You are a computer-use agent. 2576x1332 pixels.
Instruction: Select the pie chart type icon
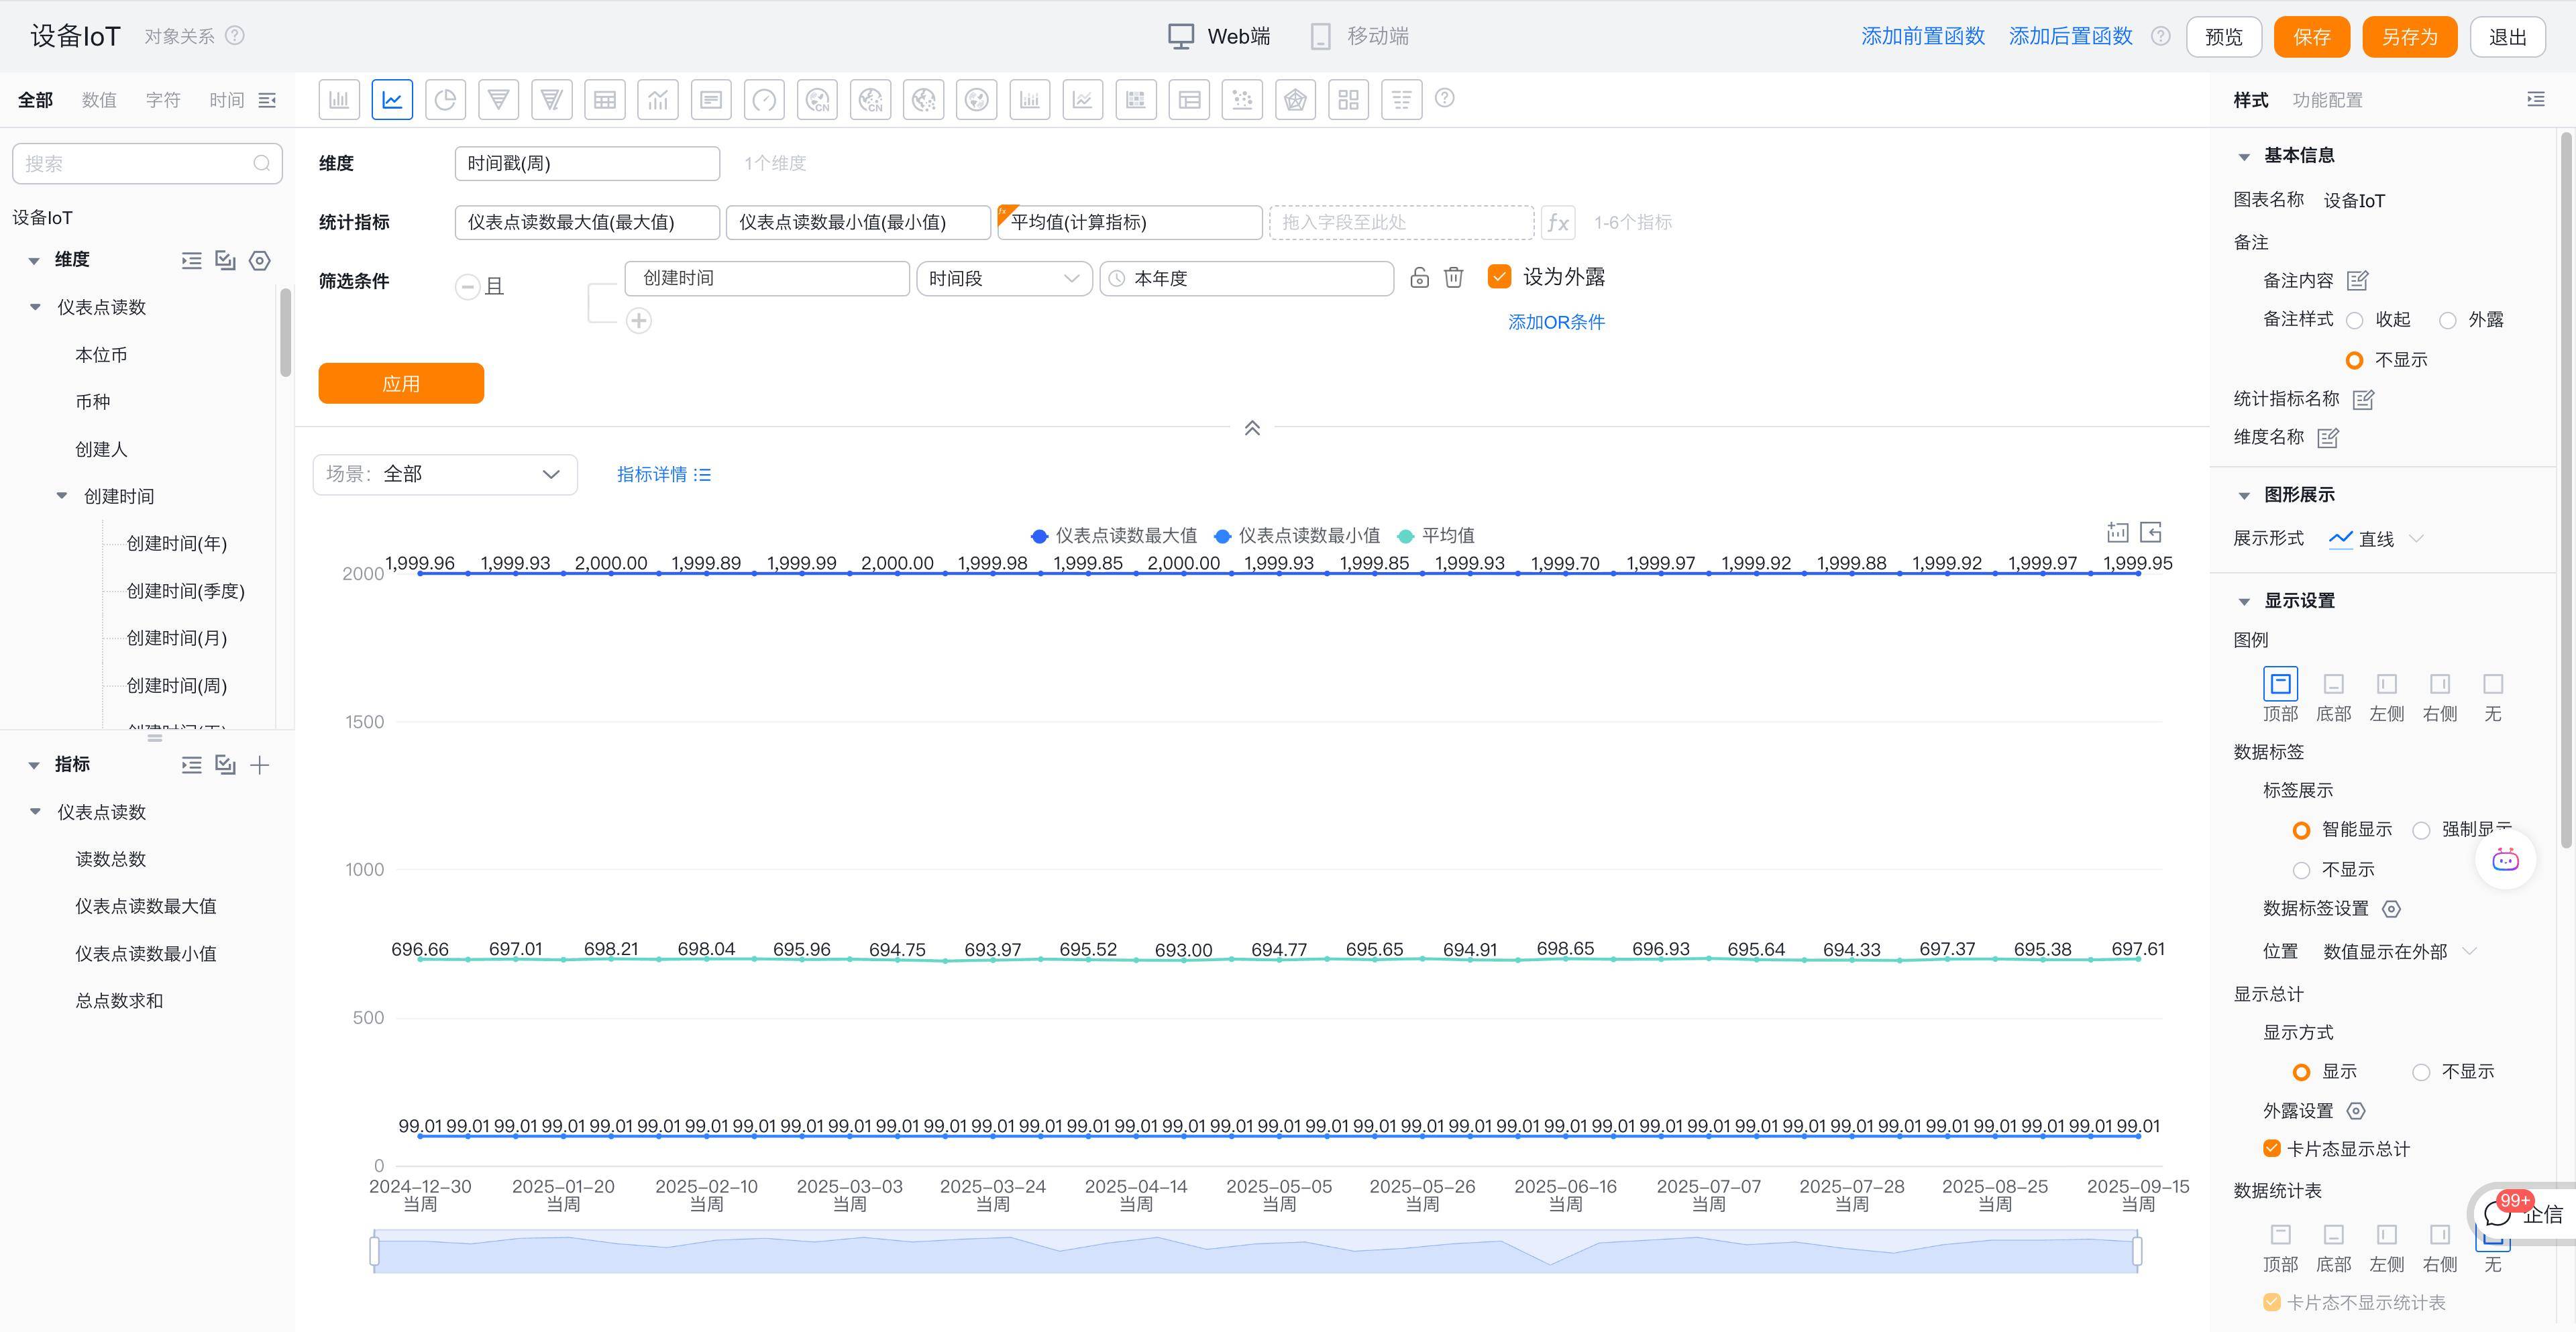pyautogui.click(x=445, y=100)
